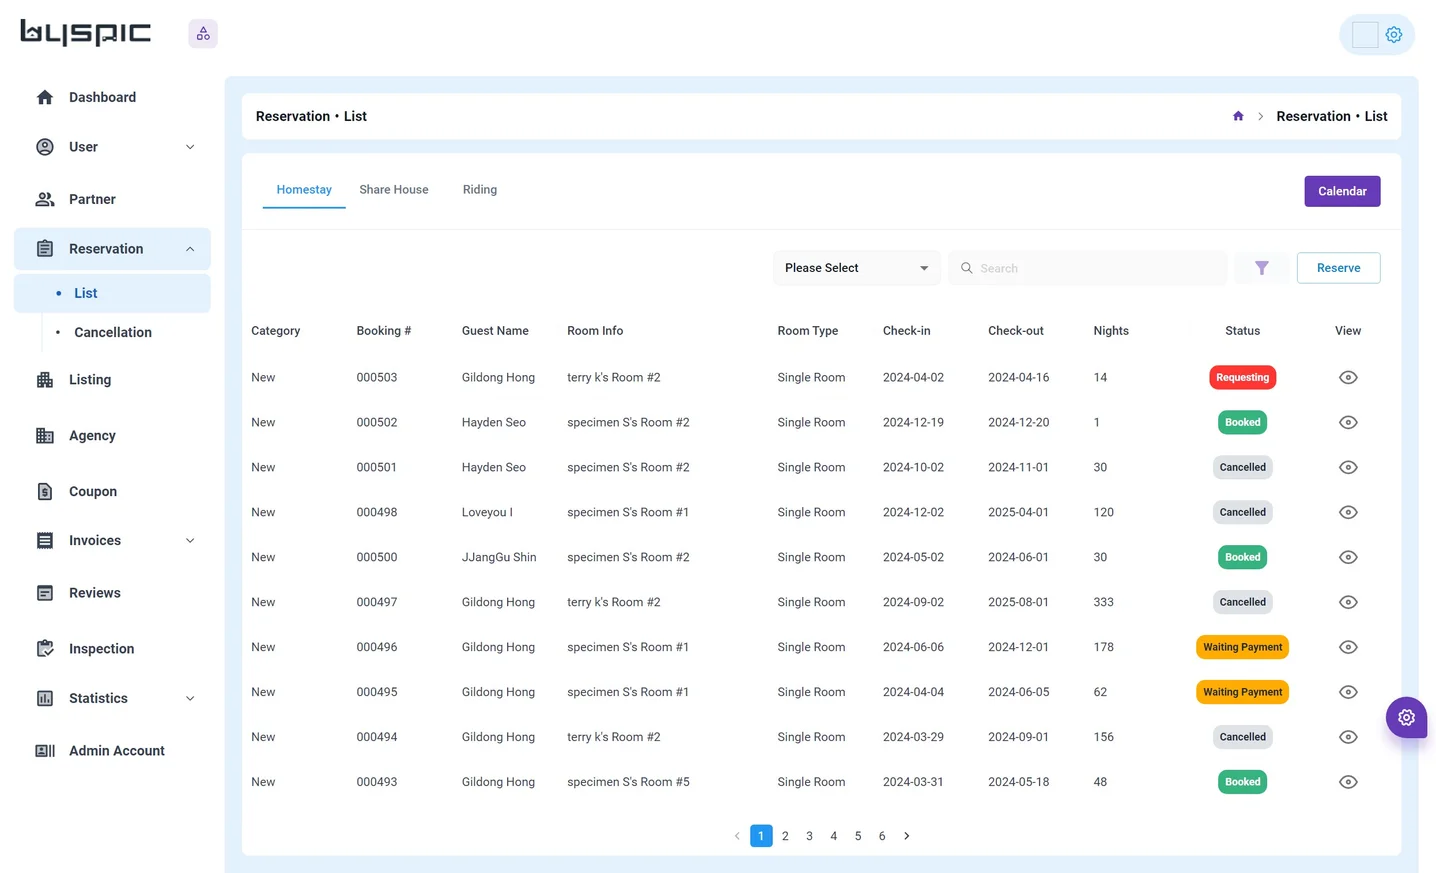Go to page 2
The height and width of the screenshot is (873, 1436).
click(x=785, y=836)
